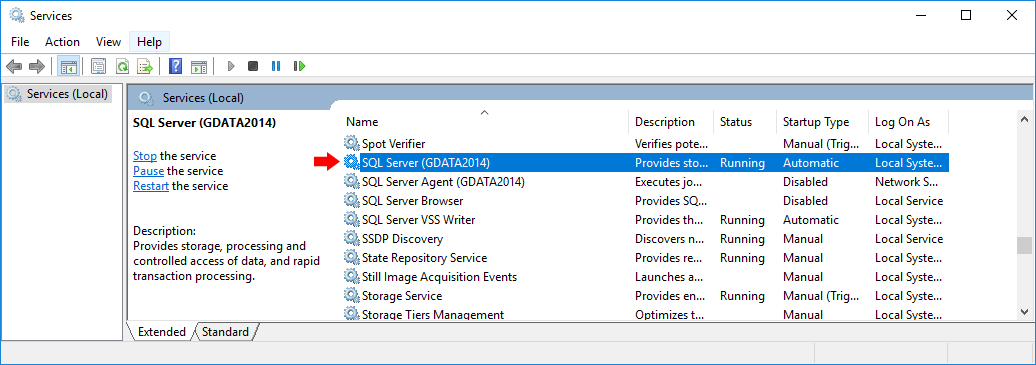Screen dimensions: 1036x365
Task: Open the View menu
Action: coord(108,42)
